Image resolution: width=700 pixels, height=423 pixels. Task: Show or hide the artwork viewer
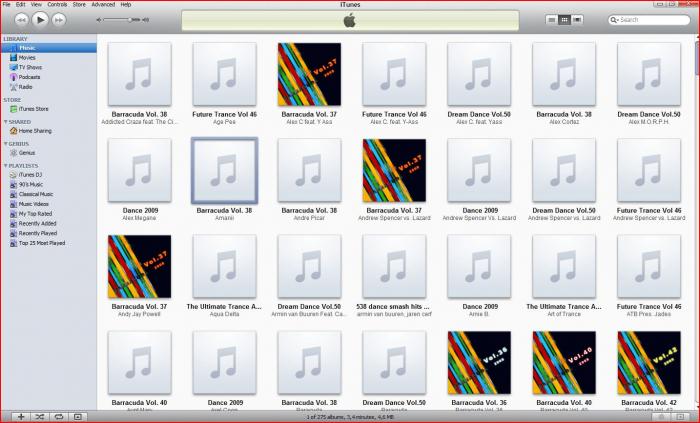pyautogui.click(x=79, y=416)
